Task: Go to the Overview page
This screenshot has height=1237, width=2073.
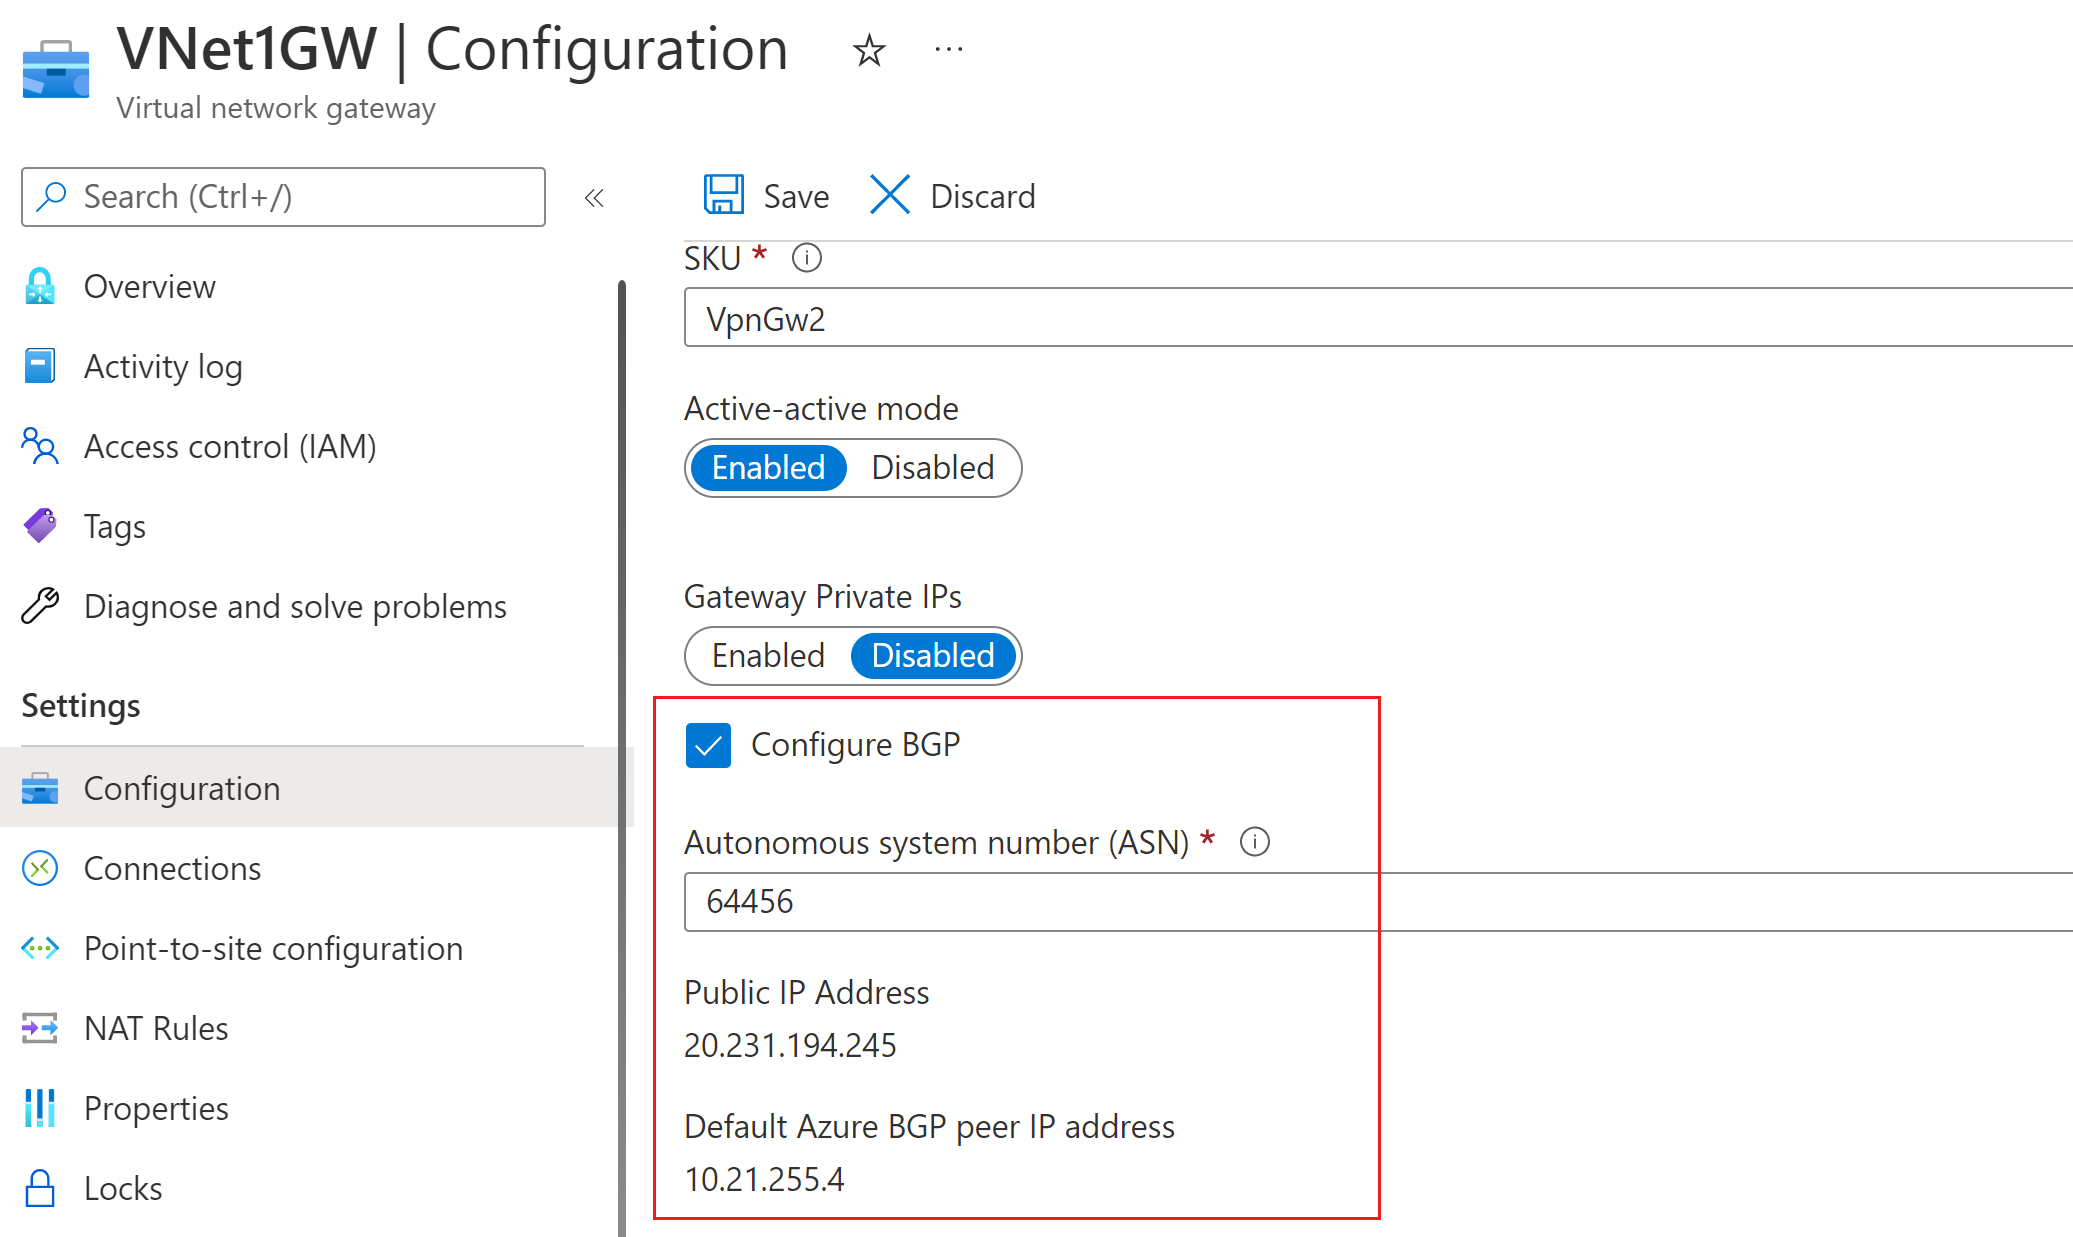Action: (x=149, y=287)
